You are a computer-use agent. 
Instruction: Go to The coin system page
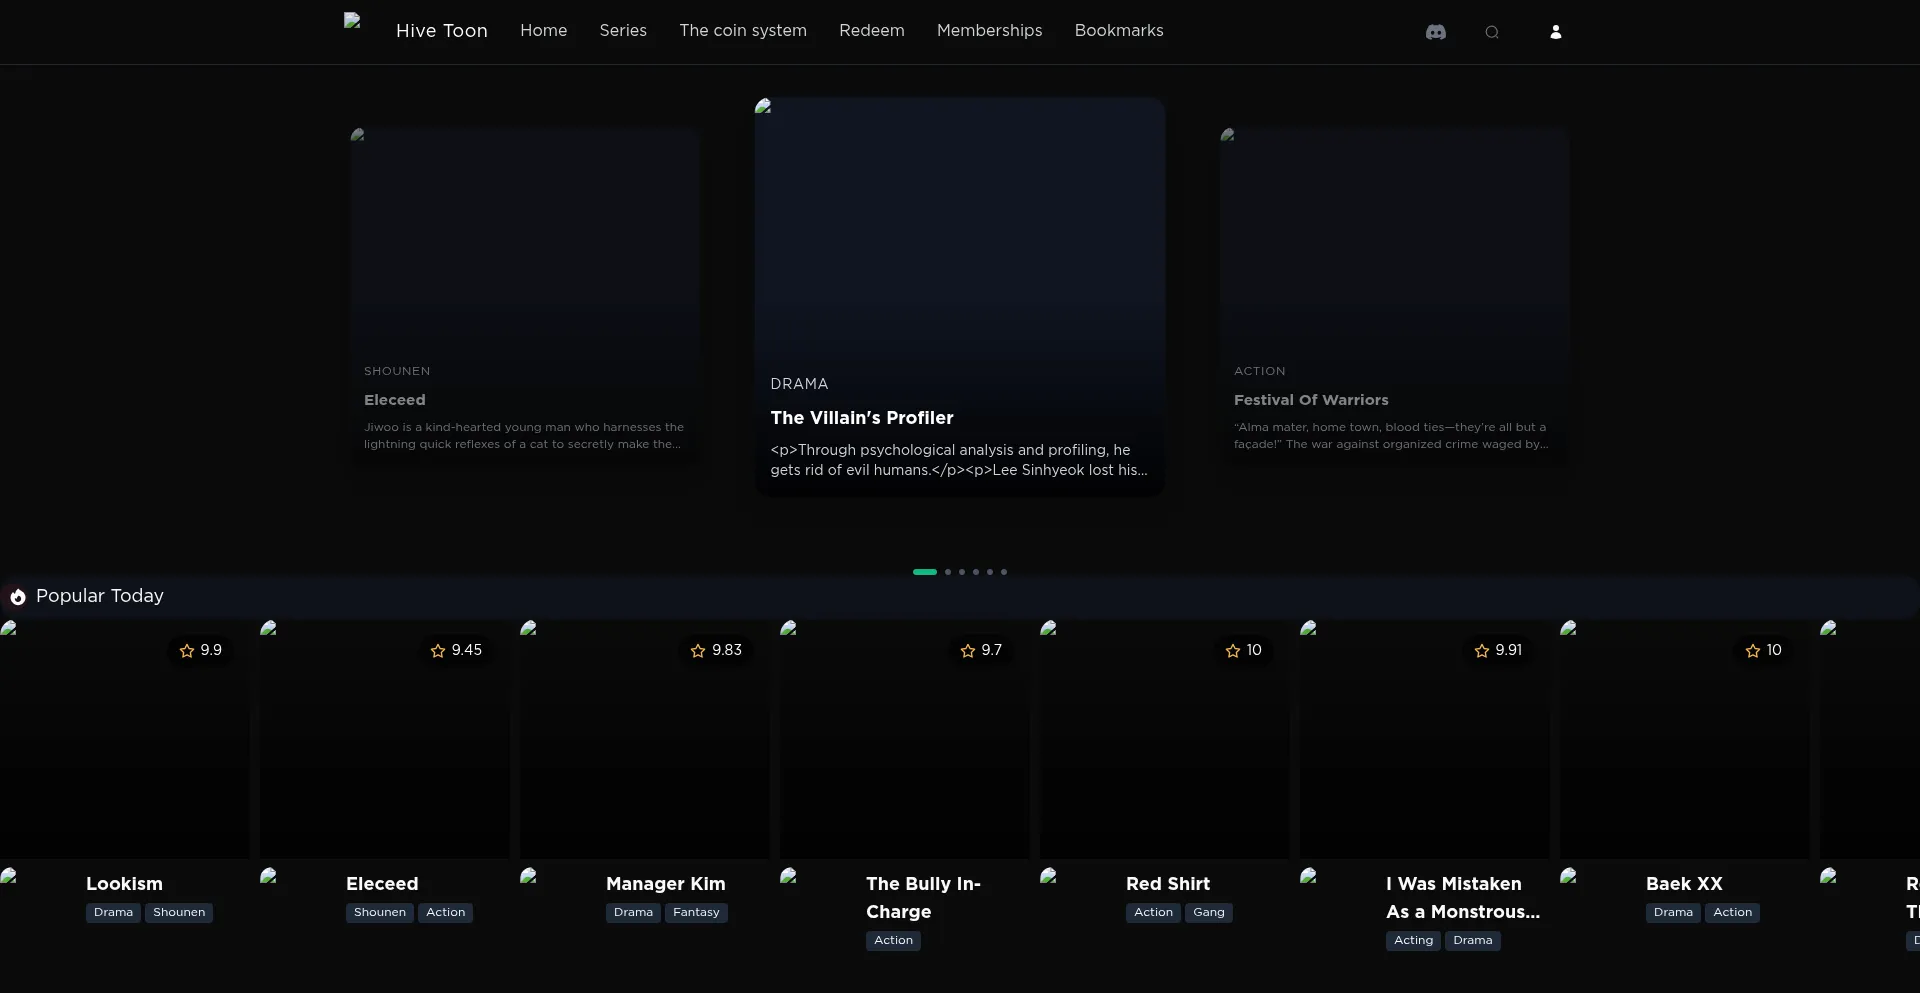742,31
